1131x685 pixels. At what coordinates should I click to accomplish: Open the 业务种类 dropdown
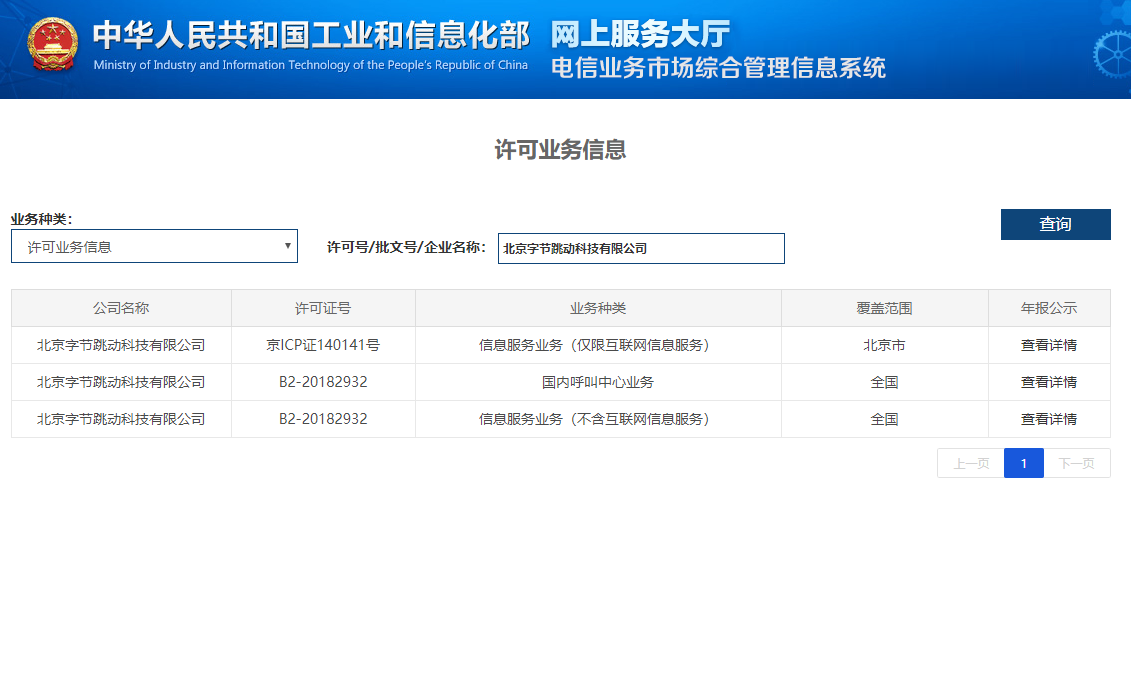[x=154, y=246]
